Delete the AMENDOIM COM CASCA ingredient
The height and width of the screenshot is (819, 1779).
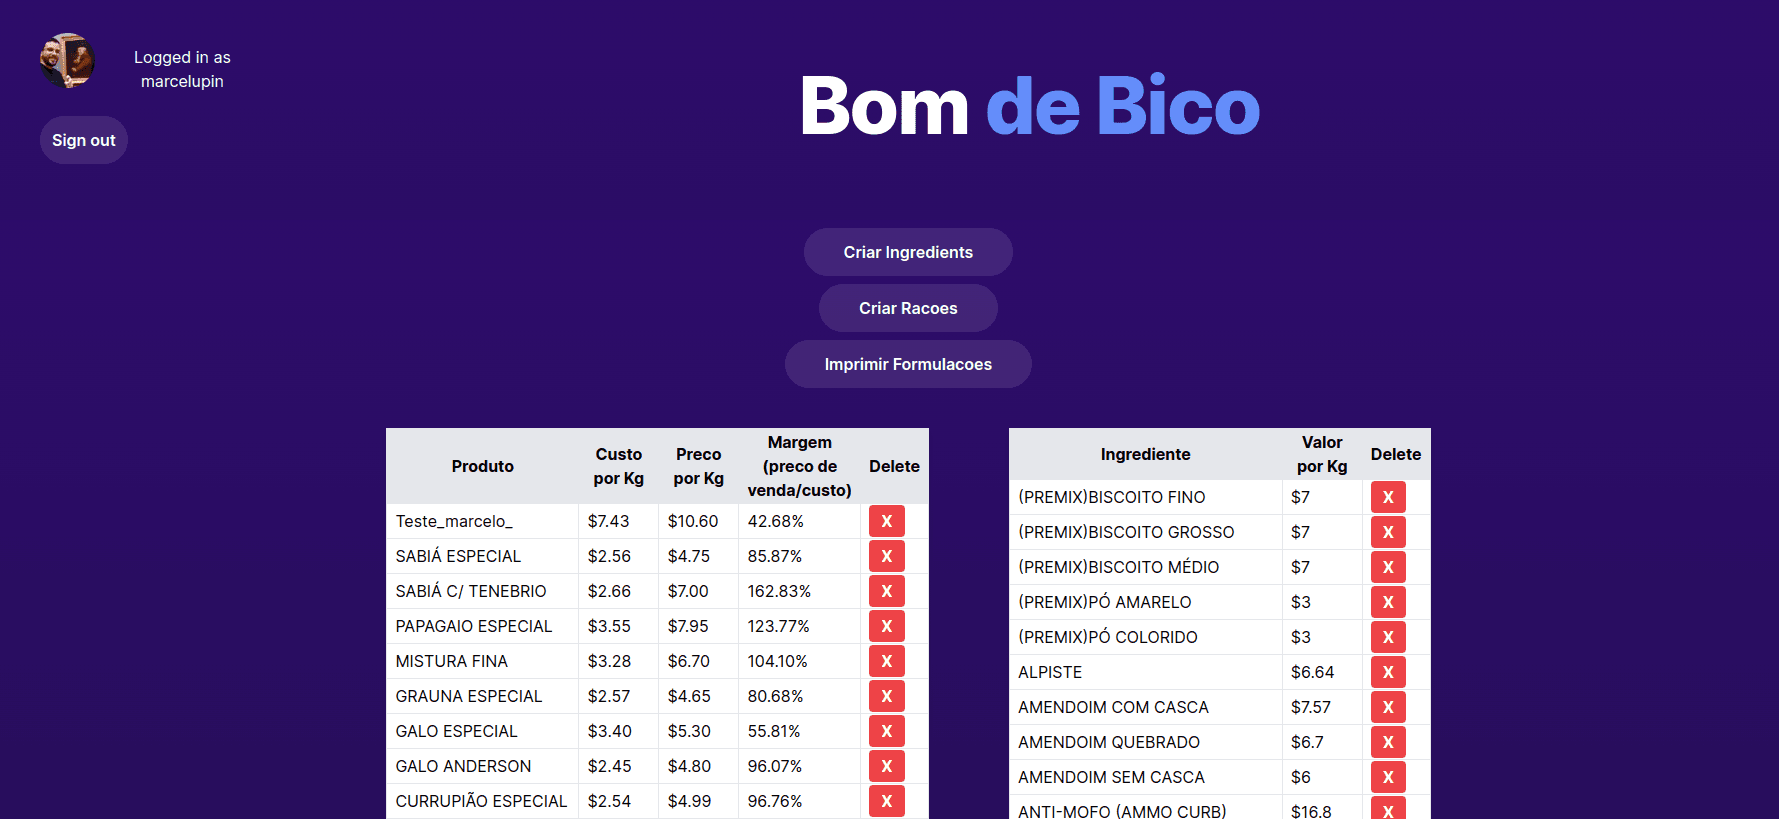(x=1387, y=707)
